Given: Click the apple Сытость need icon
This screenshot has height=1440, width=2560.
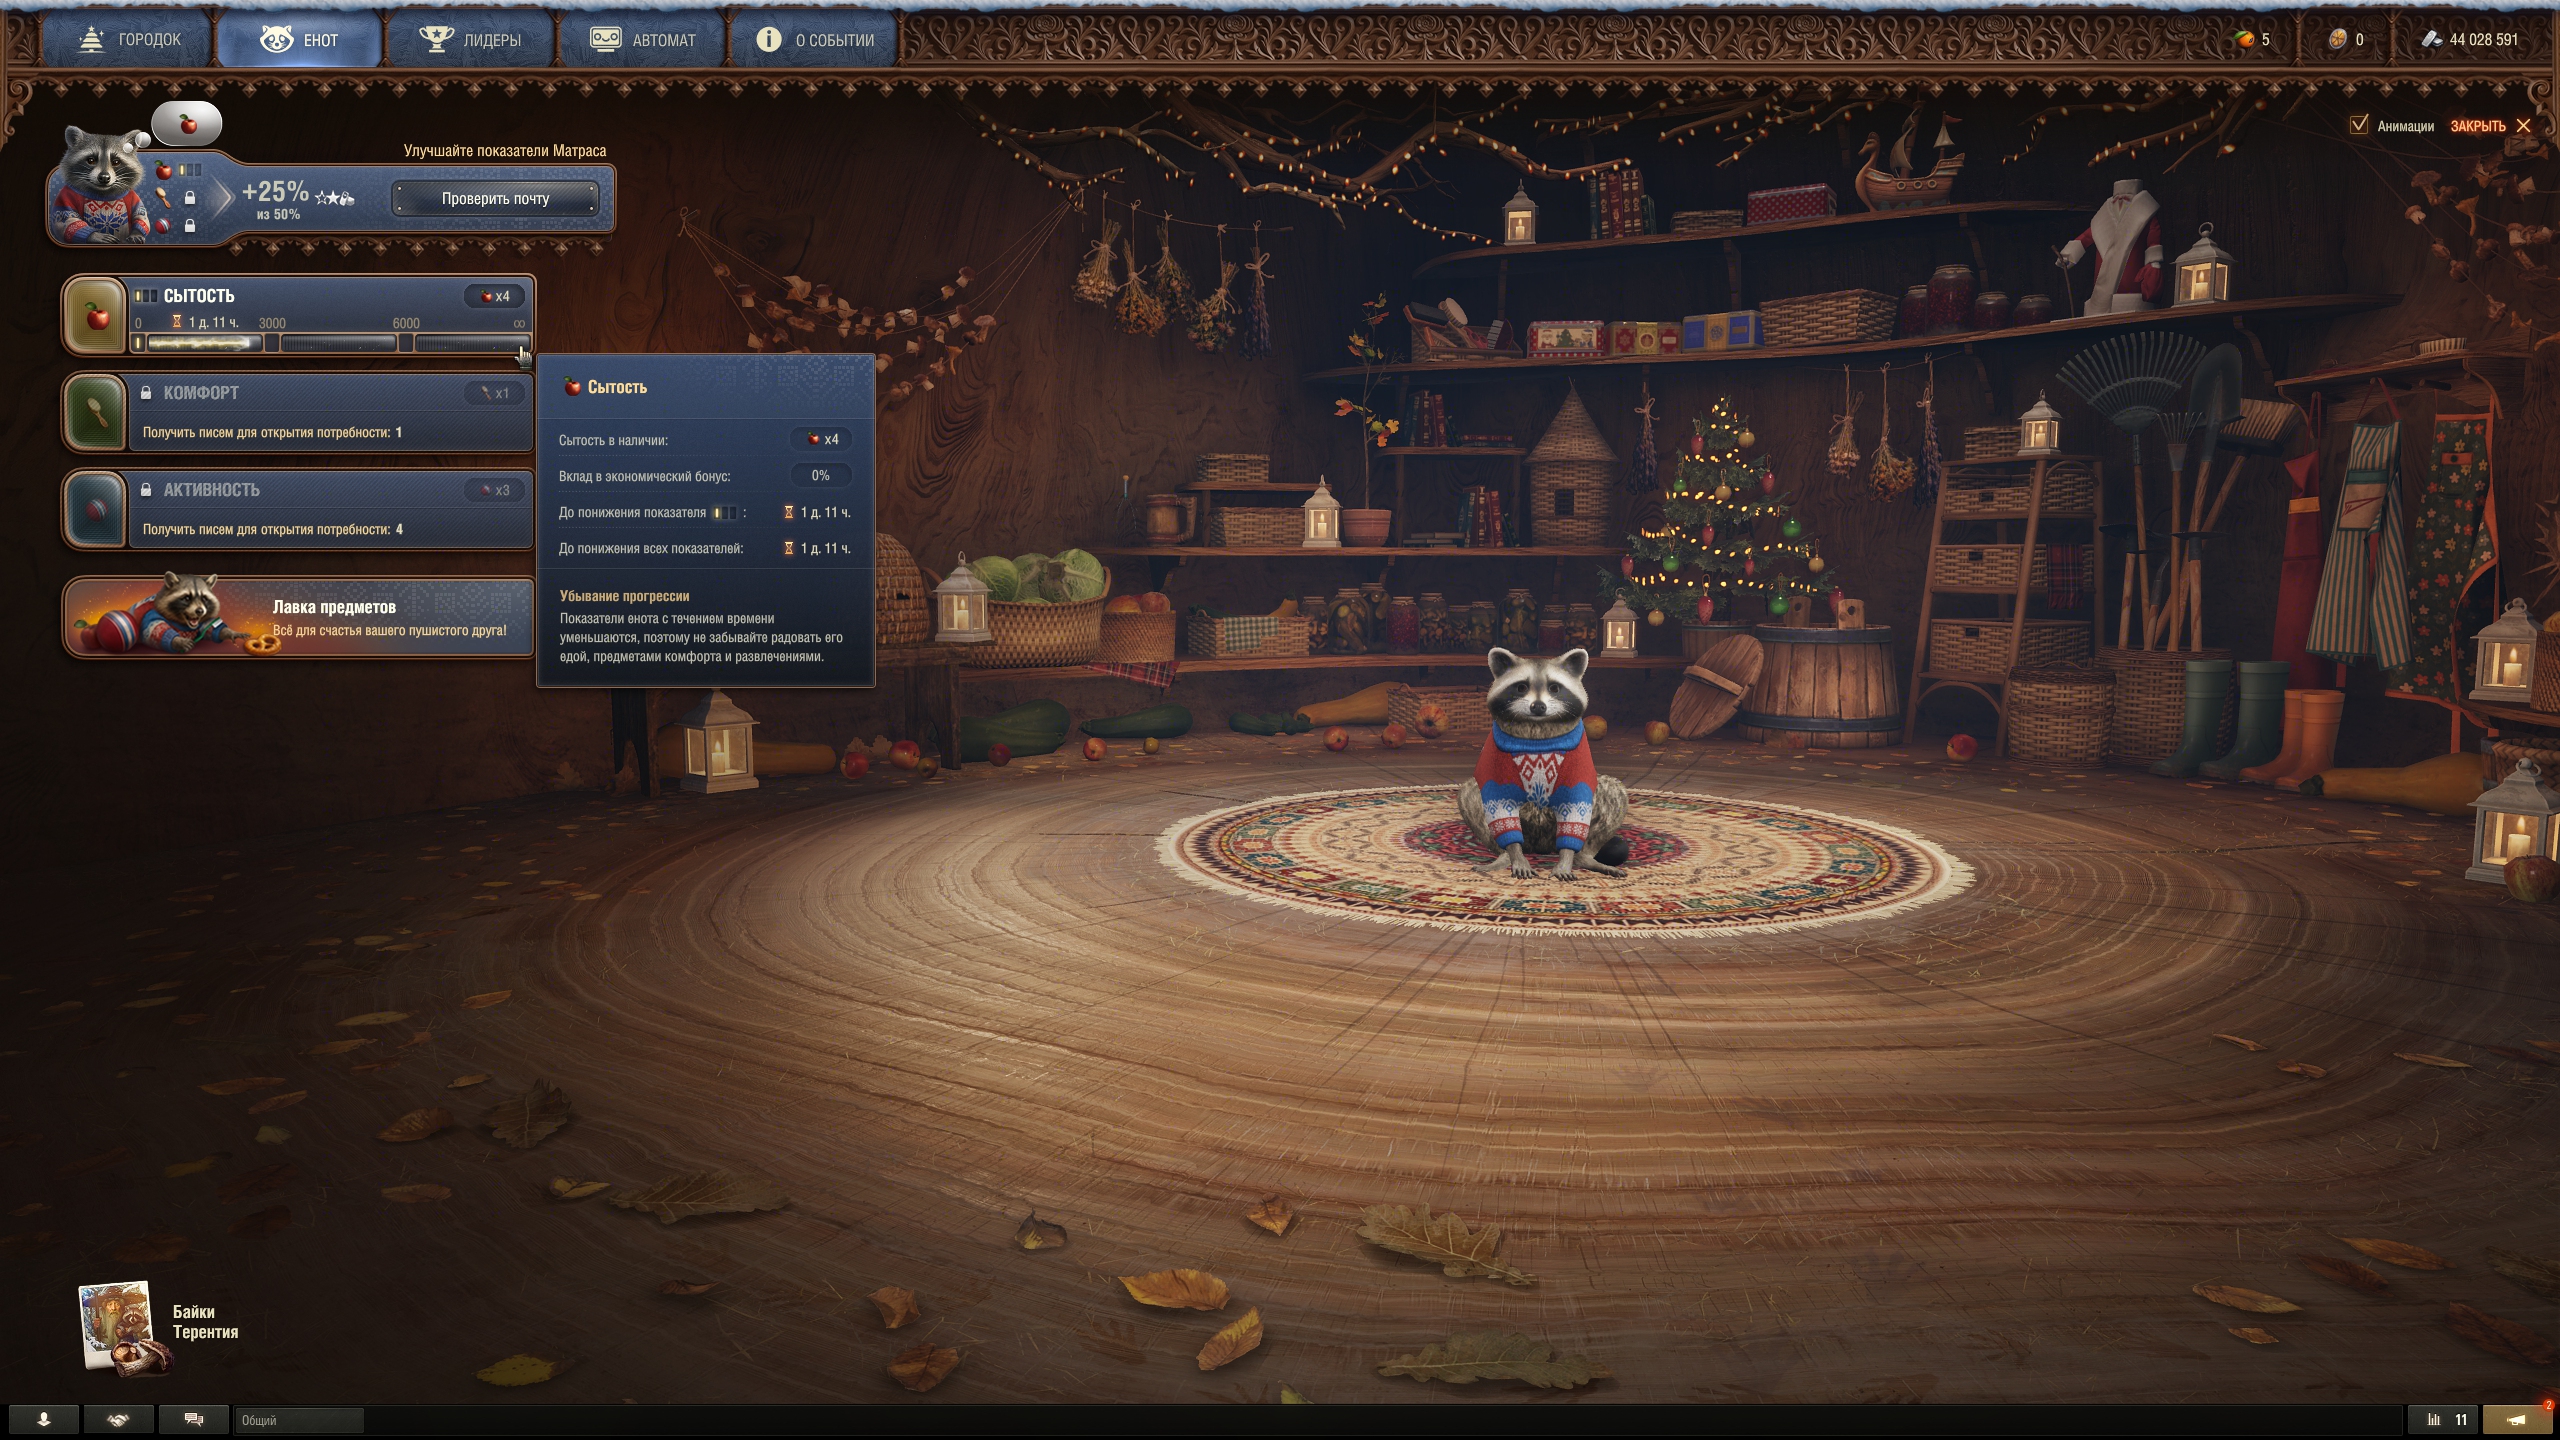Looking at the screenshot, I should [x=96, y=316].
